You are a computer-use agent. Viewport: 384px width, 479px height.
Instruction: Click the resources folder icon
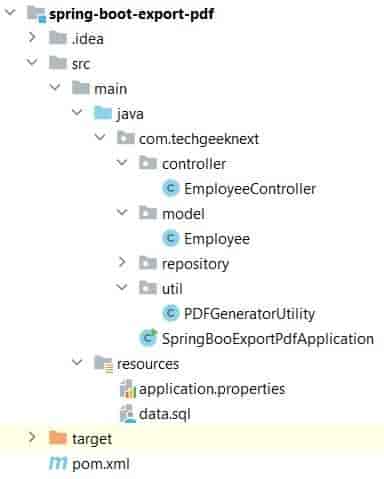coord(103,363)
